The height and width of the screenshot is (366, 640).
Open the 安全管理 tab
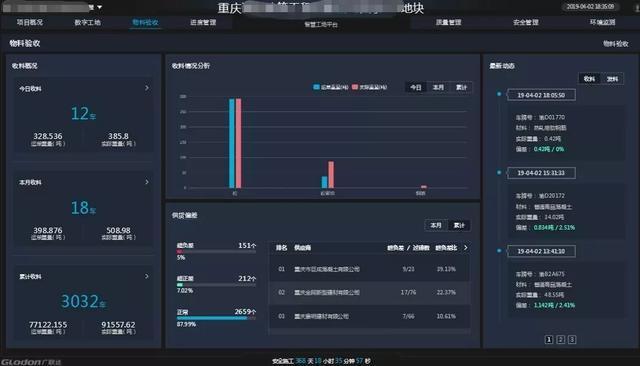tap(525, 22)
